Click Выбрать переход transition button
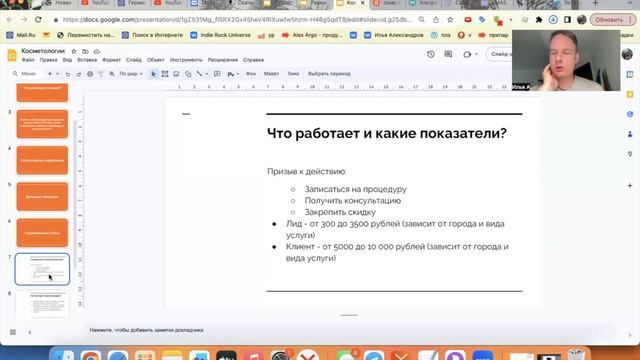 [x=329, y=74]
